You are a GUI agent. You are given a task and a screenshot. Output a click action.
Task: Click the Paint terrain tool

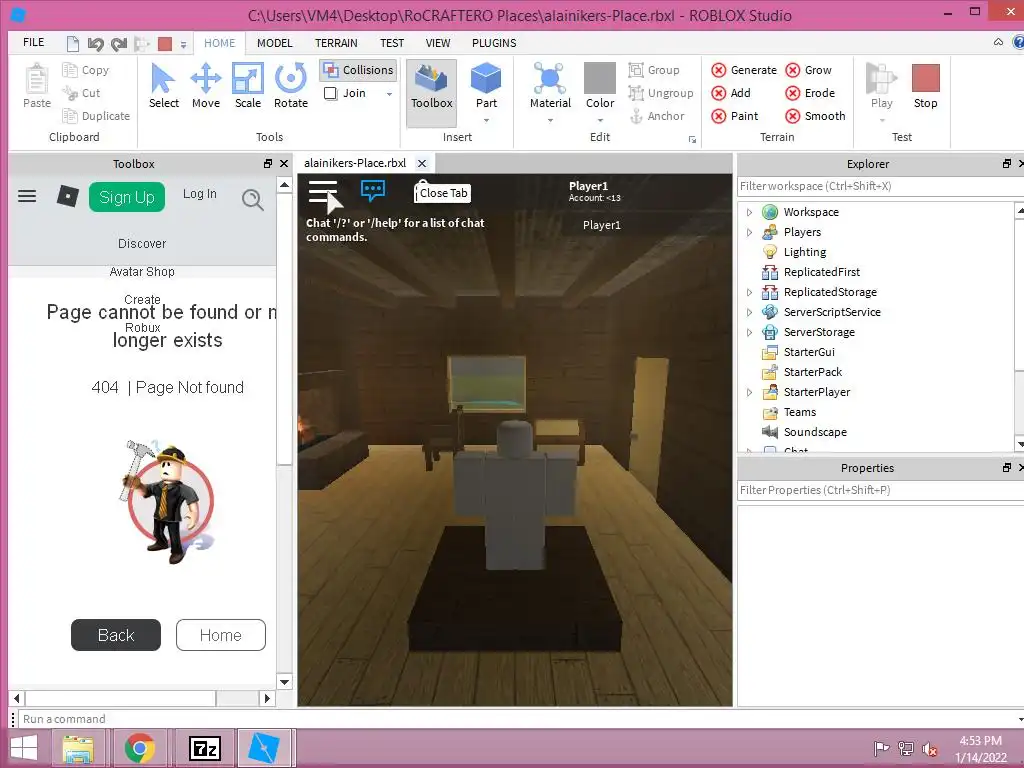click(x=735, y=116)
